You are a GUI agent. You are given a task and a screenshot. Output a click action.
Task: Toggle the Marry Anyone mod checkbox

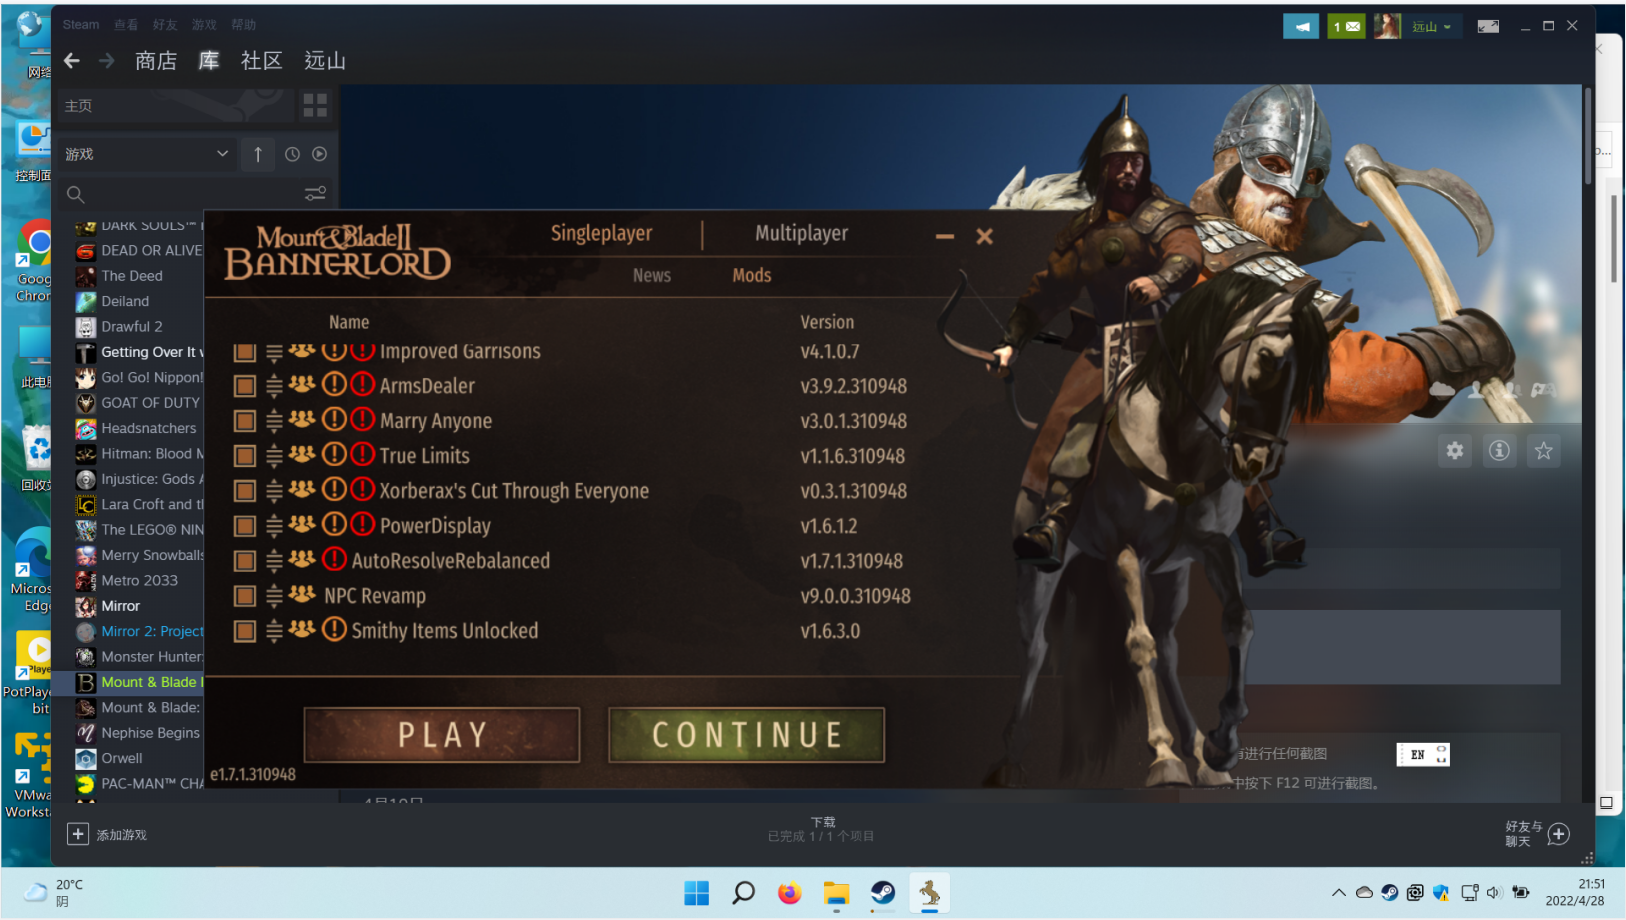tap(245, 421)
